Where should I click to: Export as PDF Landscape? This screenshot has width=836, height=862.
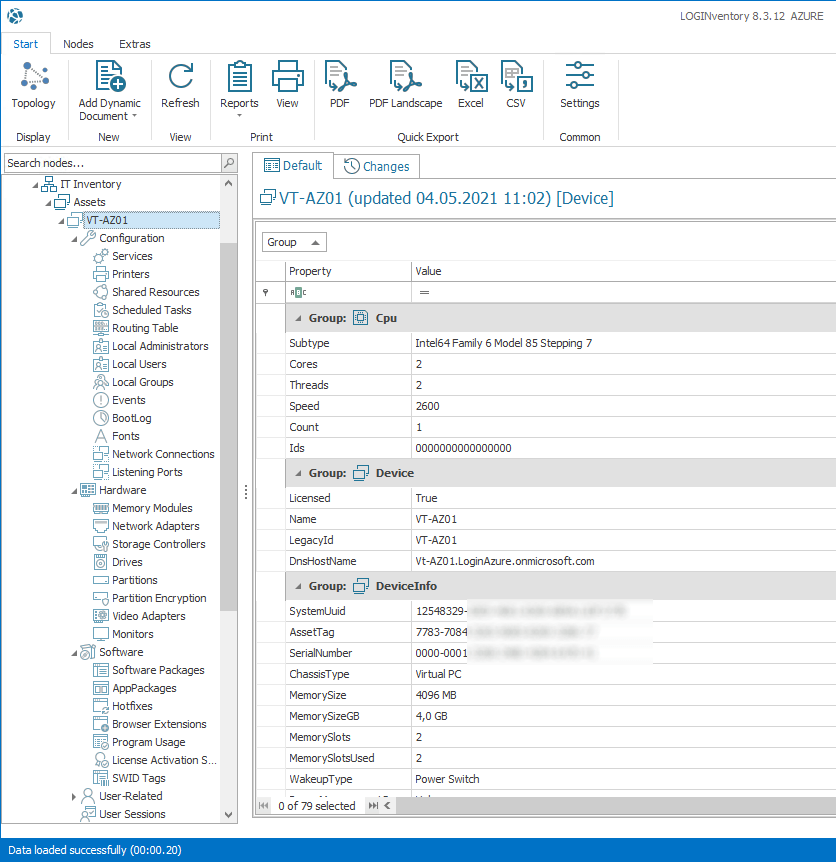405,85
